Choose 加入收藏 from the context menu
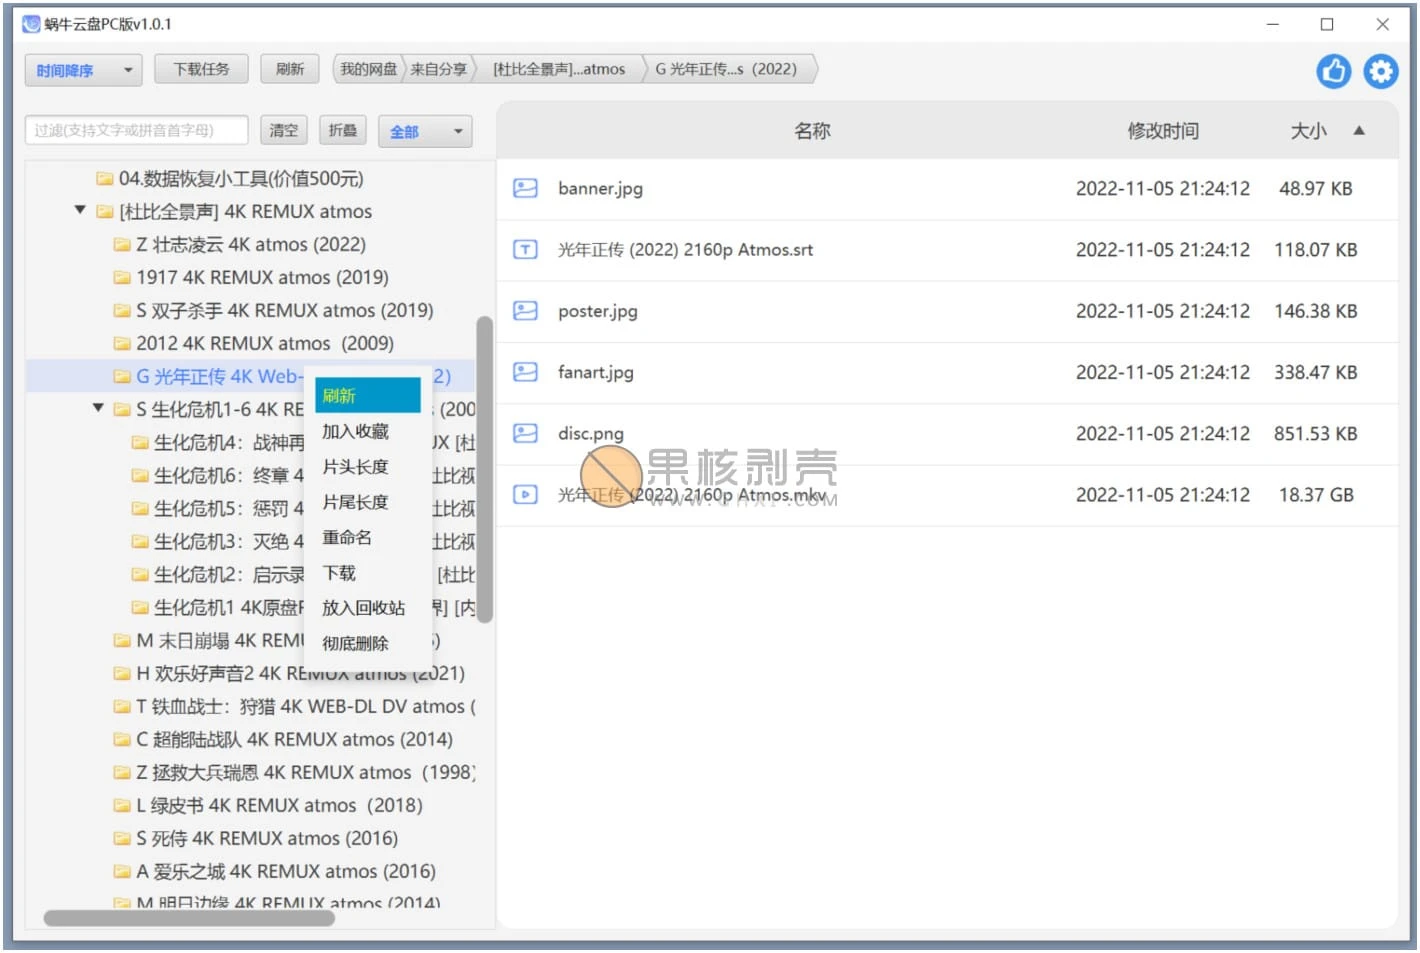The width and height of the screenshot is (1420, 953). pos(355,431)
